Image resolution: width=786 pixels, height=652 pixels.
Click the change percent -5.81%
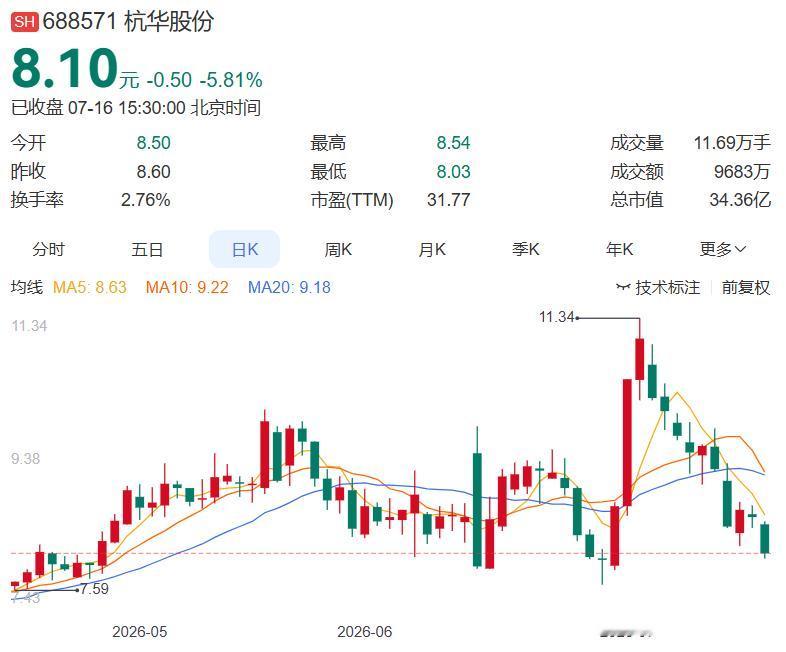tap(231, 80)
